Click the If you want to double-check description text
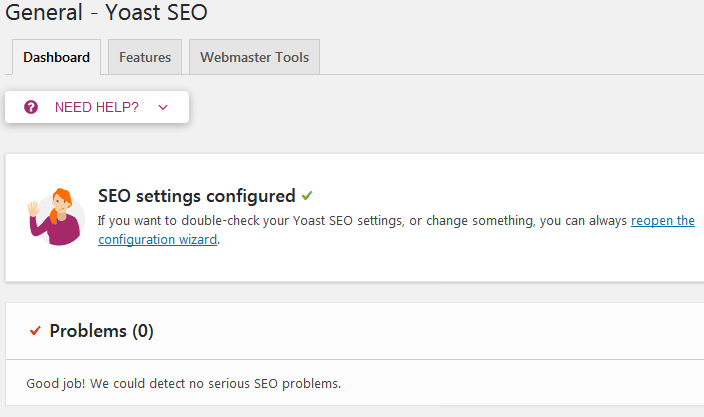This screenshot has width=704, height=417. [x=362, y=221]
